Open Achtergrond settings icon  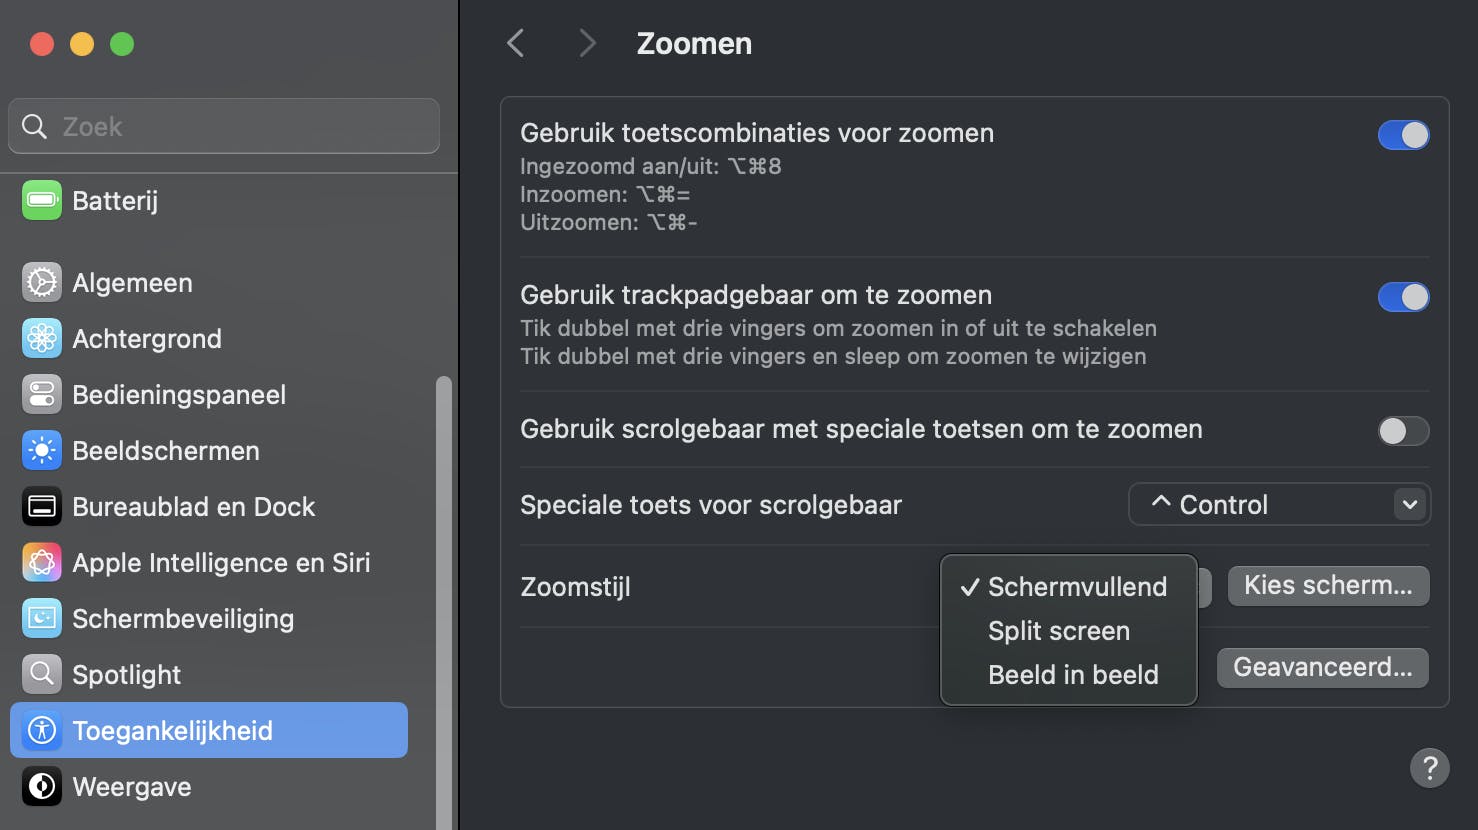coord(41,338)
